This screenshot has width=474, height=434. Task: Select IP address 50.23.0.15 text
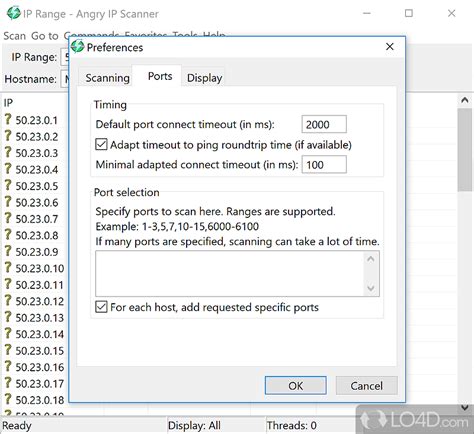click(40, 351)
